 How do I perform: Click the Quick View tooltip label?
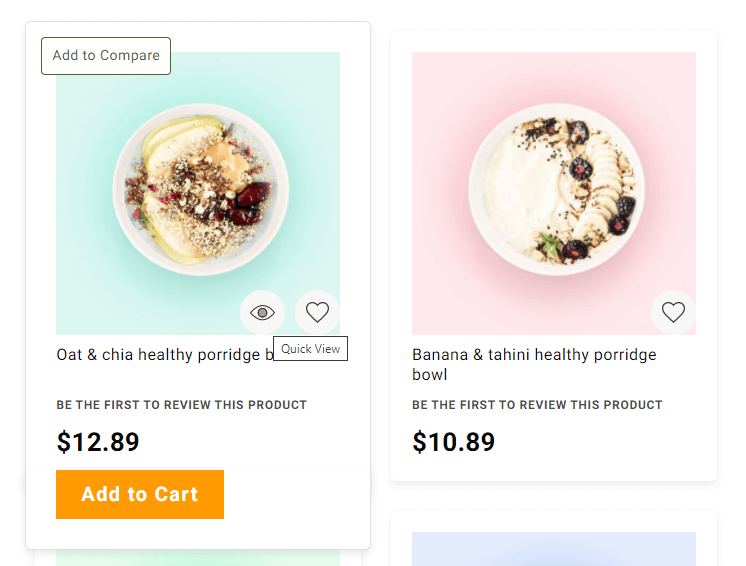(x=310, y=349)
